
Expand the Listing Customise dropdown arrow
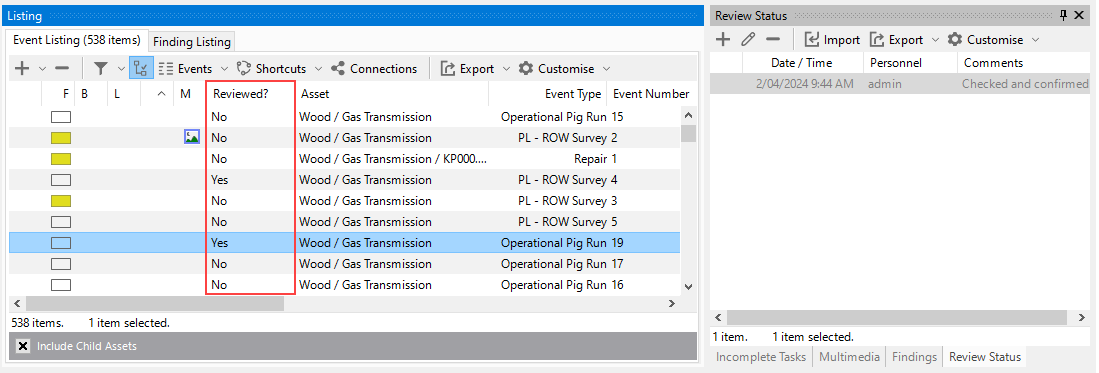coord(606,69)
